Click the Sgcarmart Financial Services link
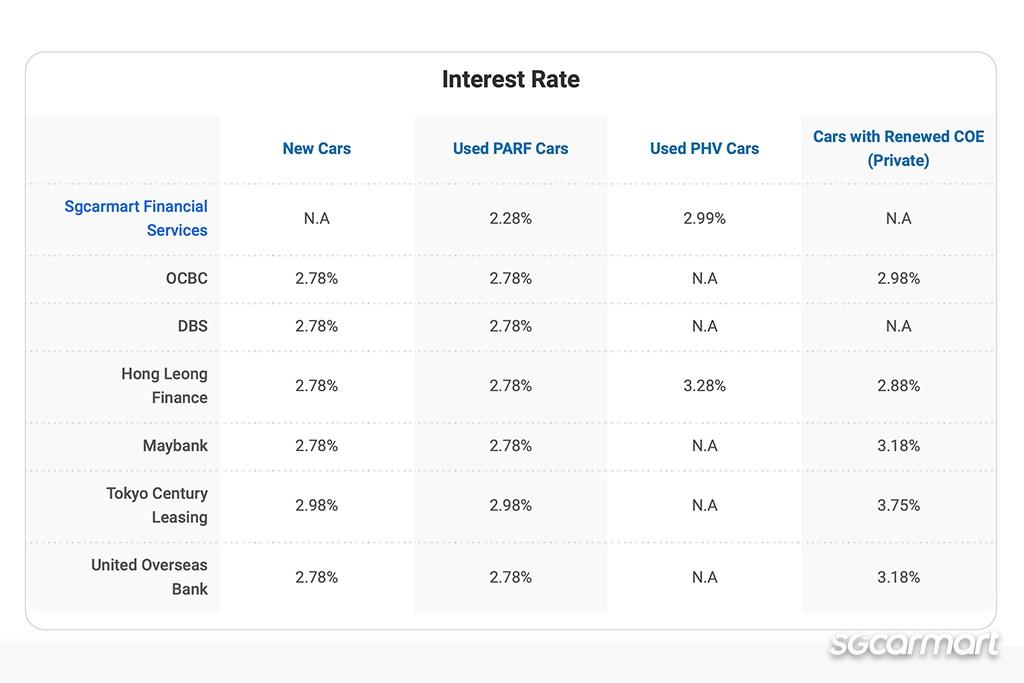This screenshot has height=683, width=1024. 136,218
